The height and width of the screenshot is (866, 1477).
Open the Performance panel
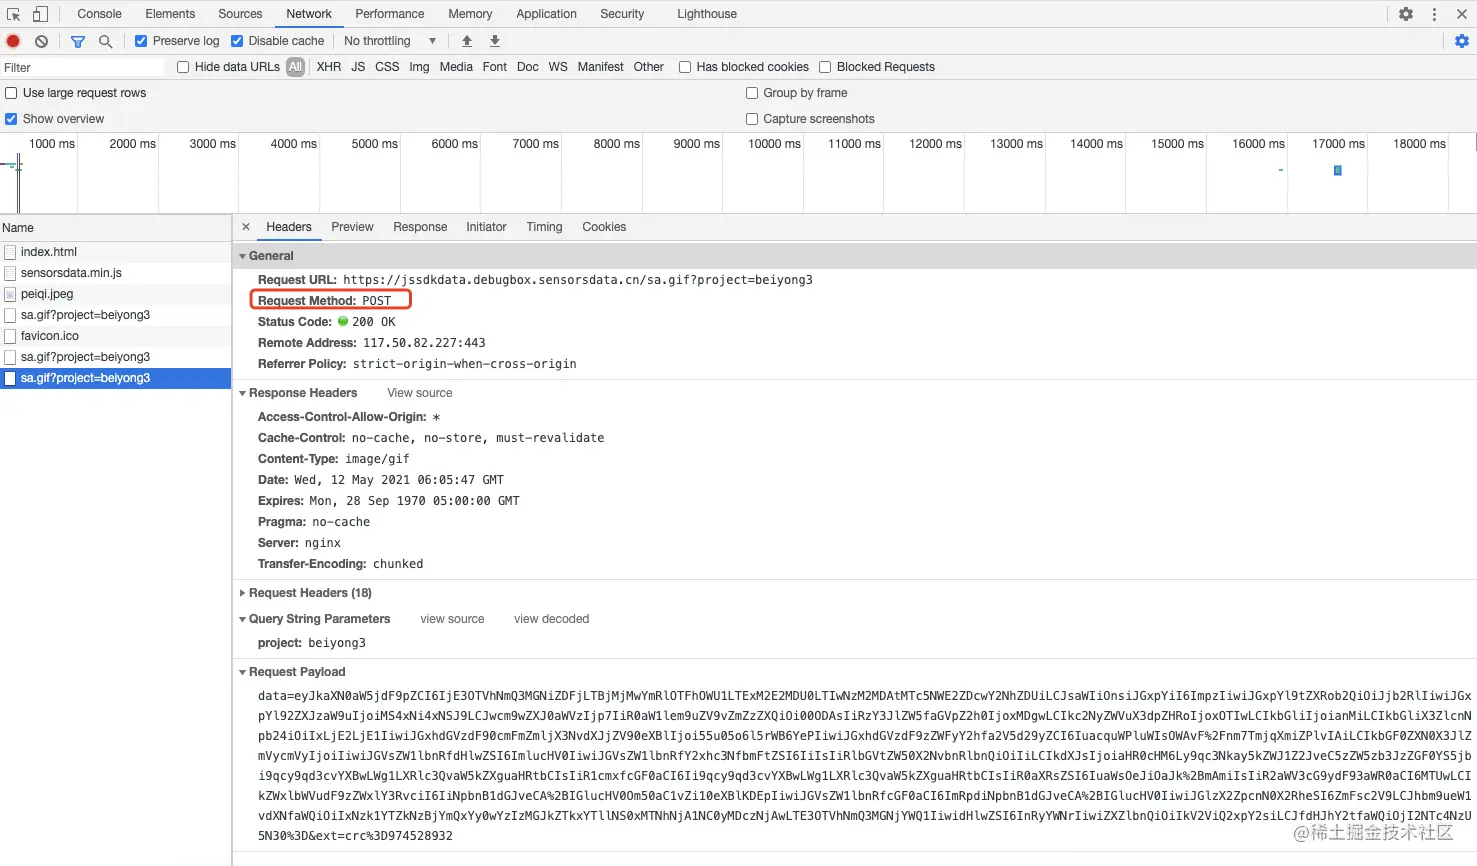(390, 14)
